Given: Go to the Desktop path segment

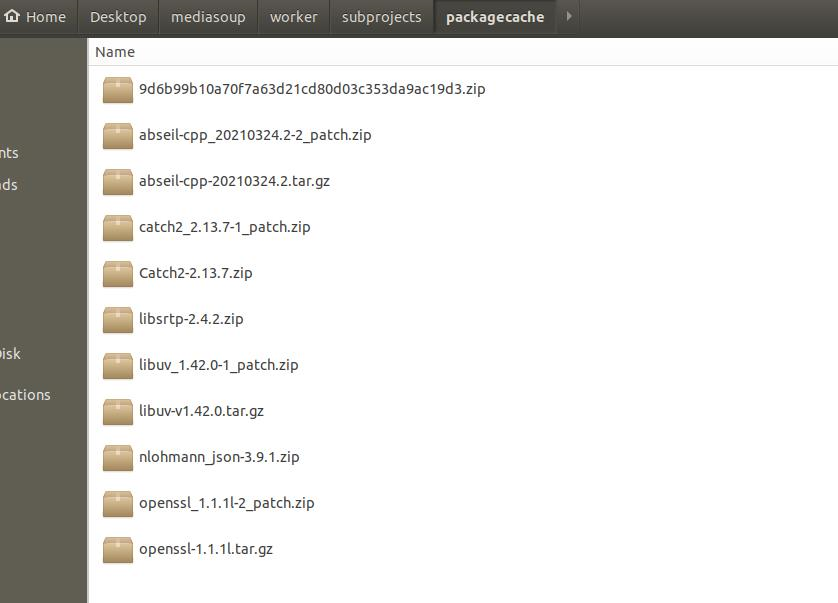Looking at the screenshot, I should [x=118, y=17].
